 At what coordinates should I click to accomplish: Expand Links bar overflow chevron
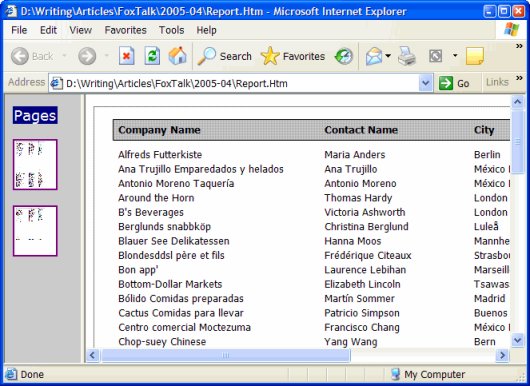(519, 78)
